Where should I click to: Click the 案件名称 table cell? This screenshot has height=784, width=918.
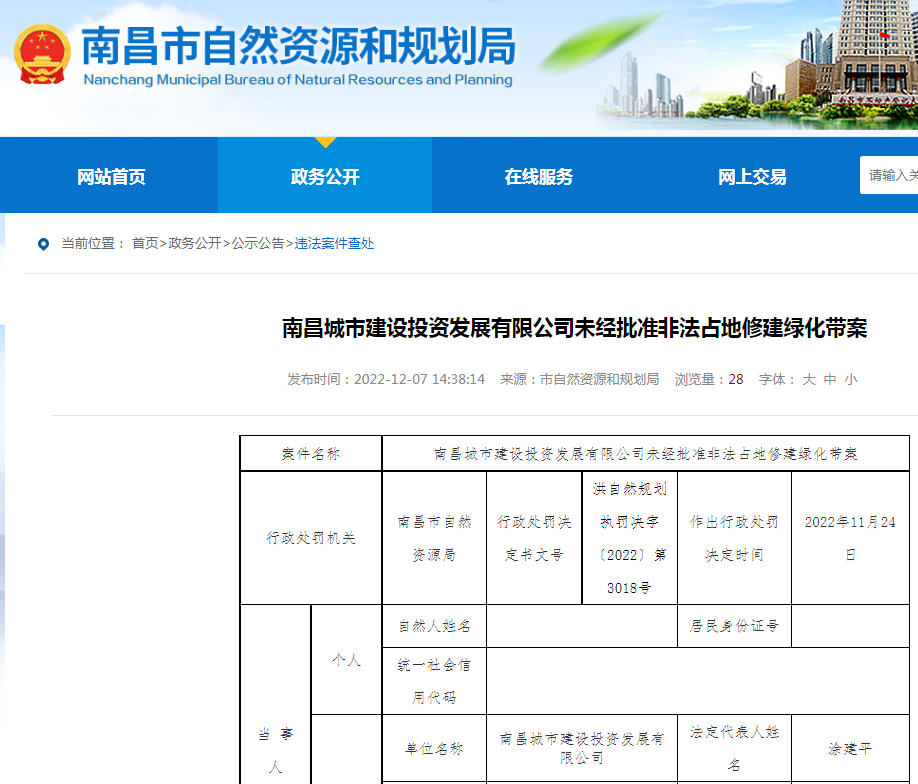coord(311,454)
